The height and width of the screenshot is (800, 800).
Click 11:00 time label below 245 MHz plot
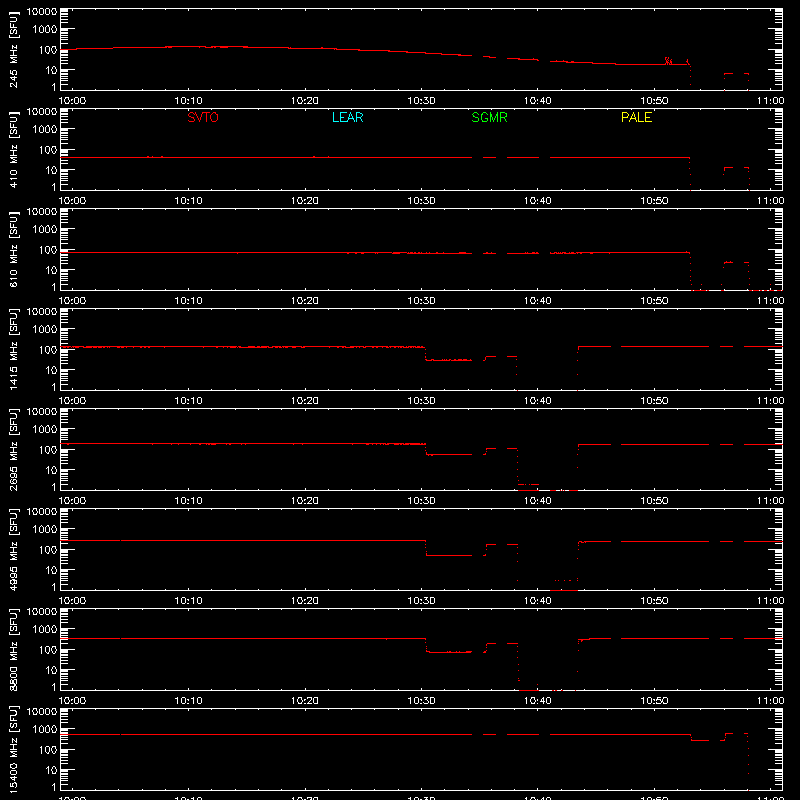click(x=770, y=101)
